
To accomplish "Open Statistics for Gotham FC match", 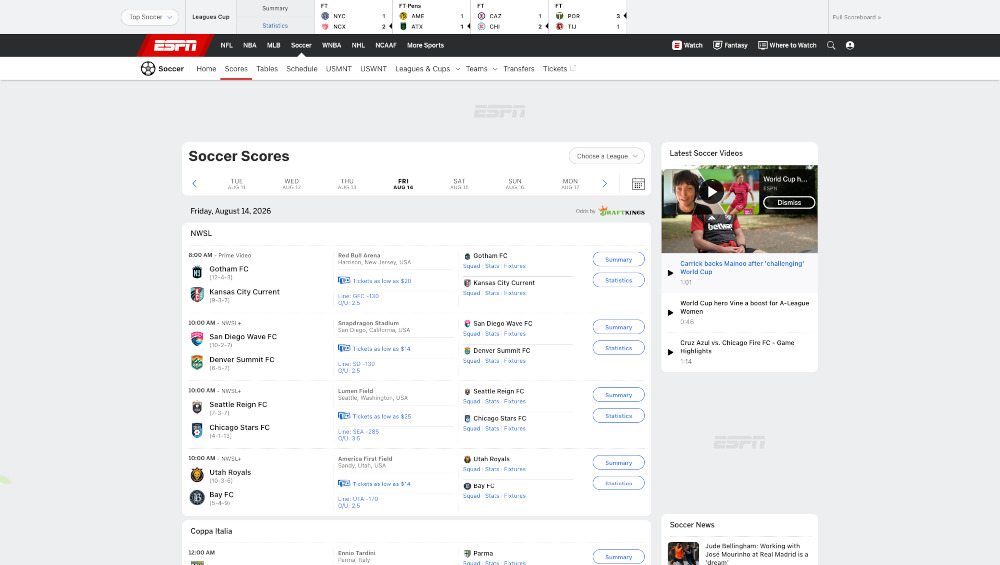I will (619, 280).
